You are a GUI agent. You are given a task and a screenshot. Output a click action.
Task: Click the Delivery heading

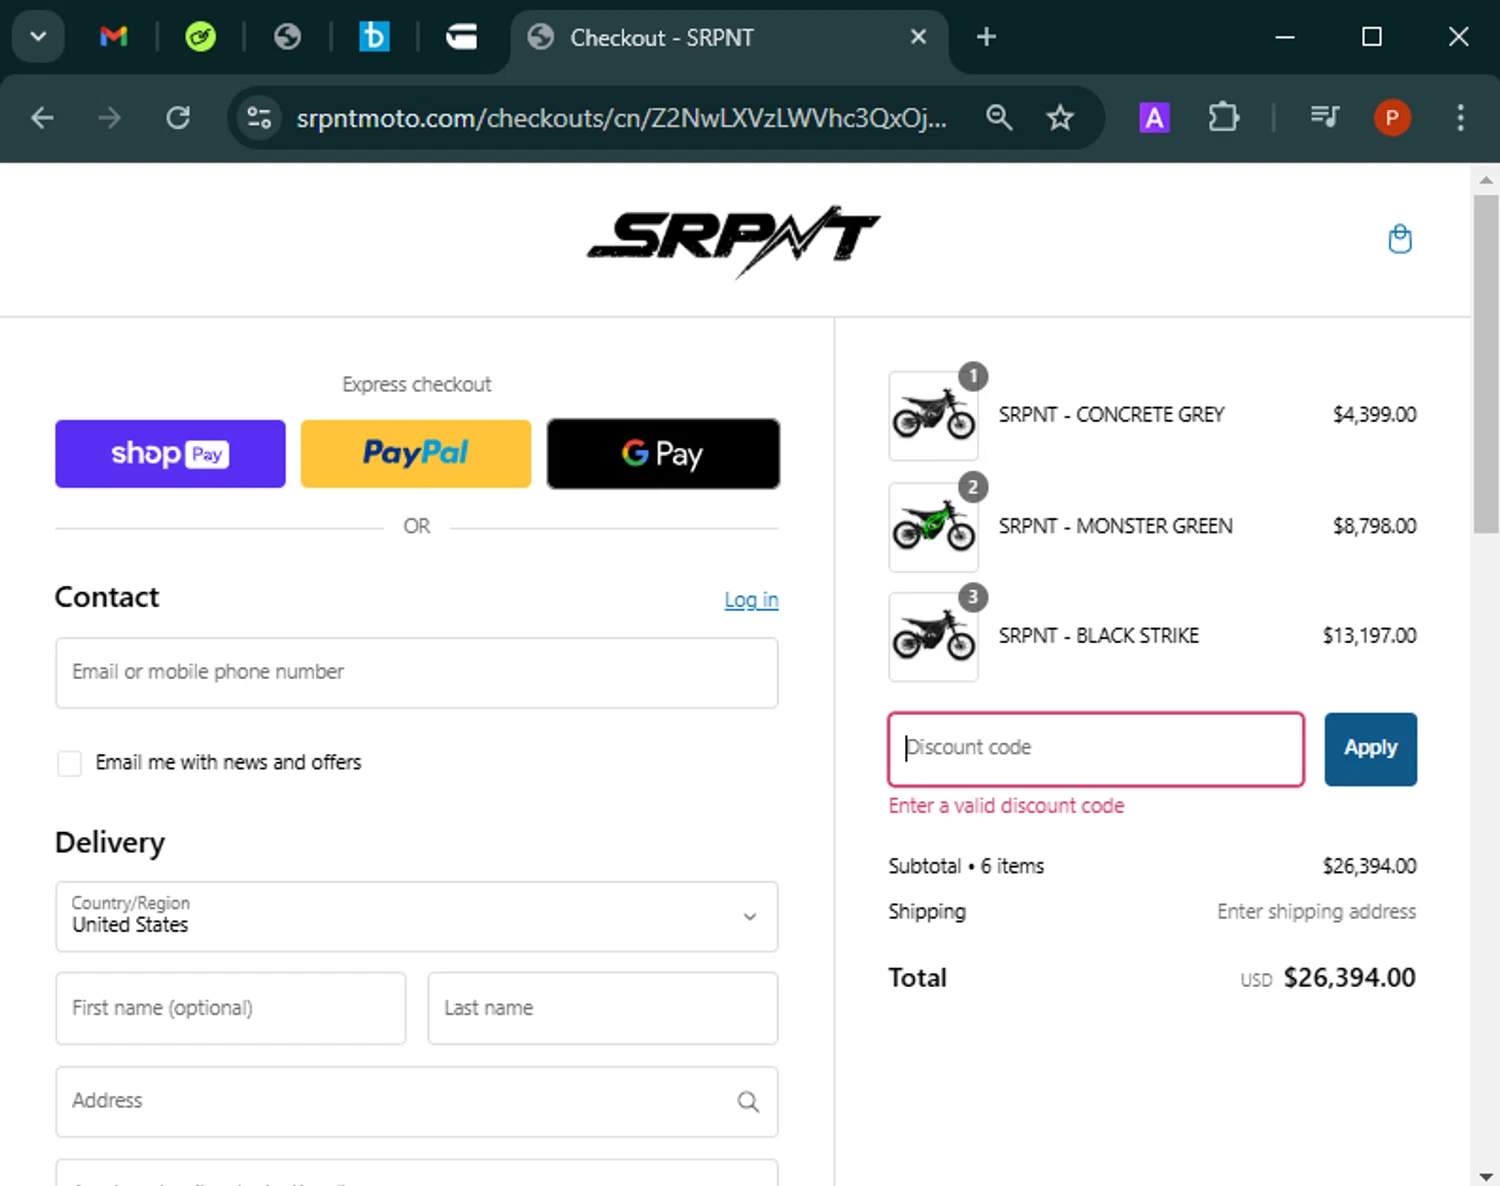110,843
